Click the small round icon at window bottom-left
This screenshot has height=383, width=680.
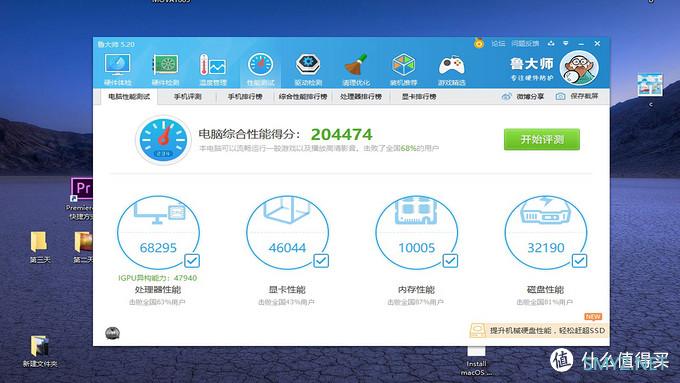[x=112, y=333]
